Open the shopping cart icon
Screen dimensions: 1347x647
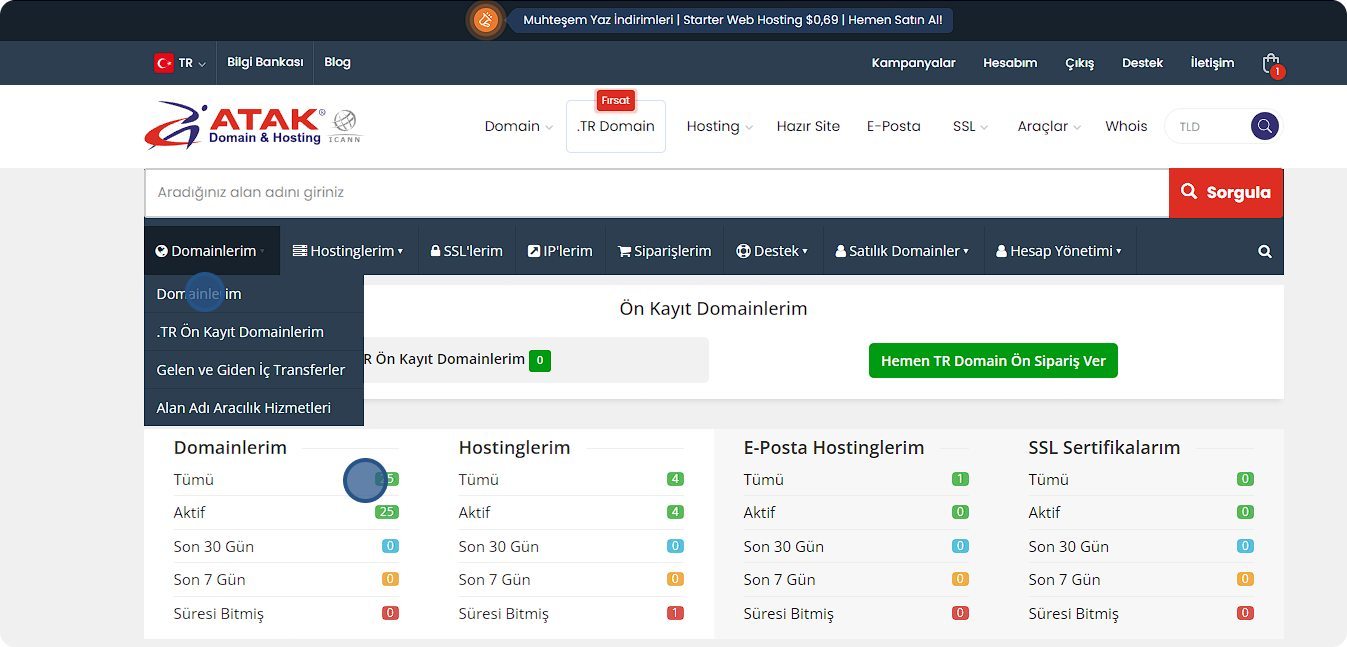pyautogui.click(x=1271, y=63)
